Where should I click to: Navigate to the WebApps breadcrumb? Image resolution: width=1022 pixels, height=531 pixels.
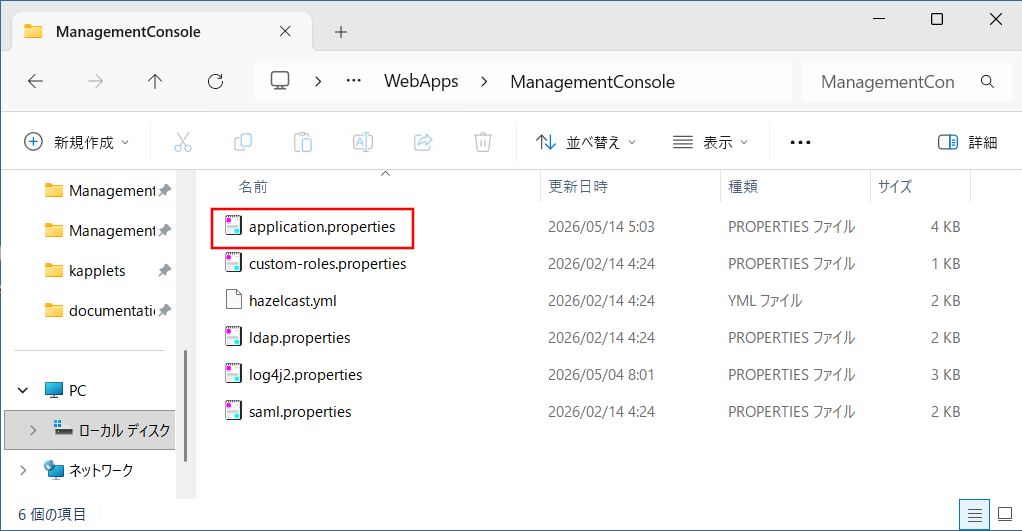(x=421, y=81)
